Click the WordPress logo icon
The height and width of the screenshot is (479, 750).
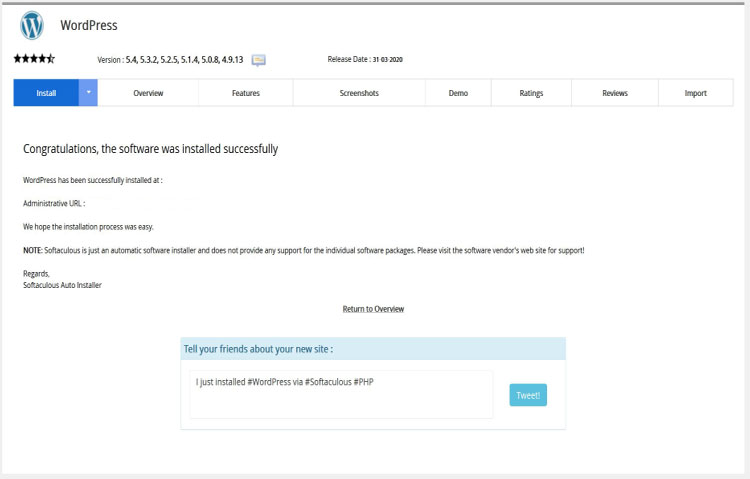(32, 25)
